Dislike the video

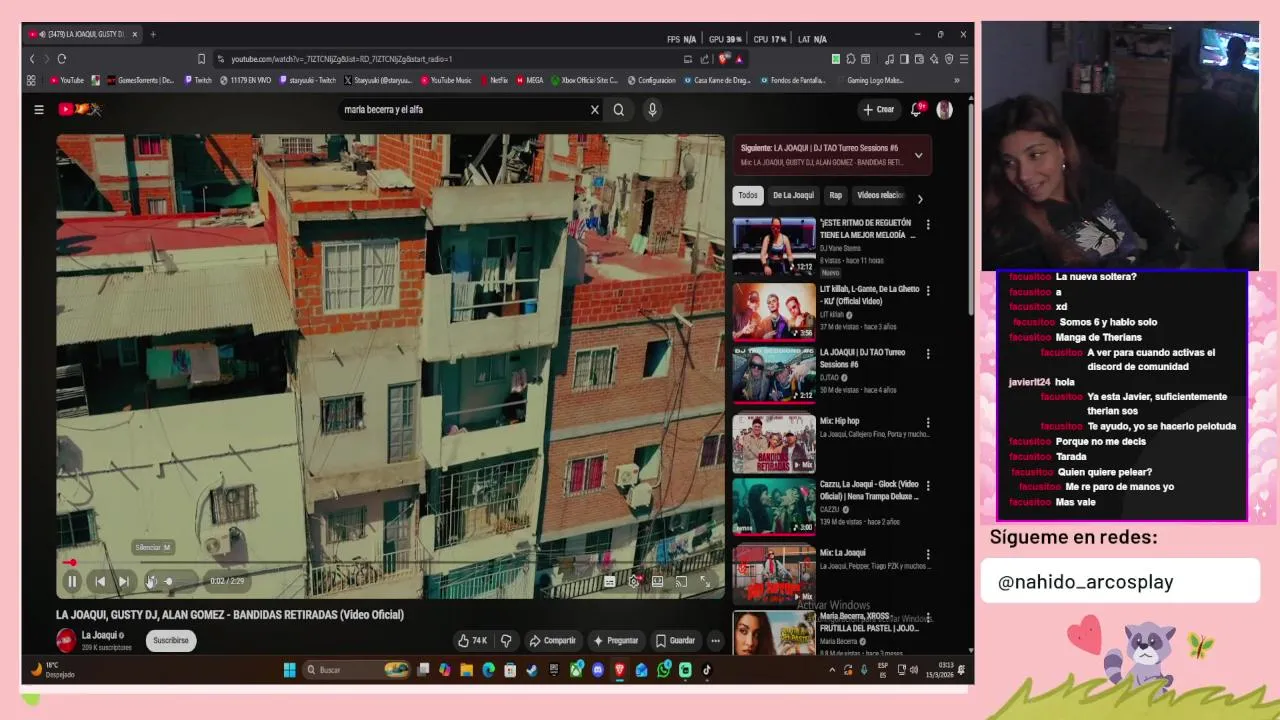pos(506,641)
